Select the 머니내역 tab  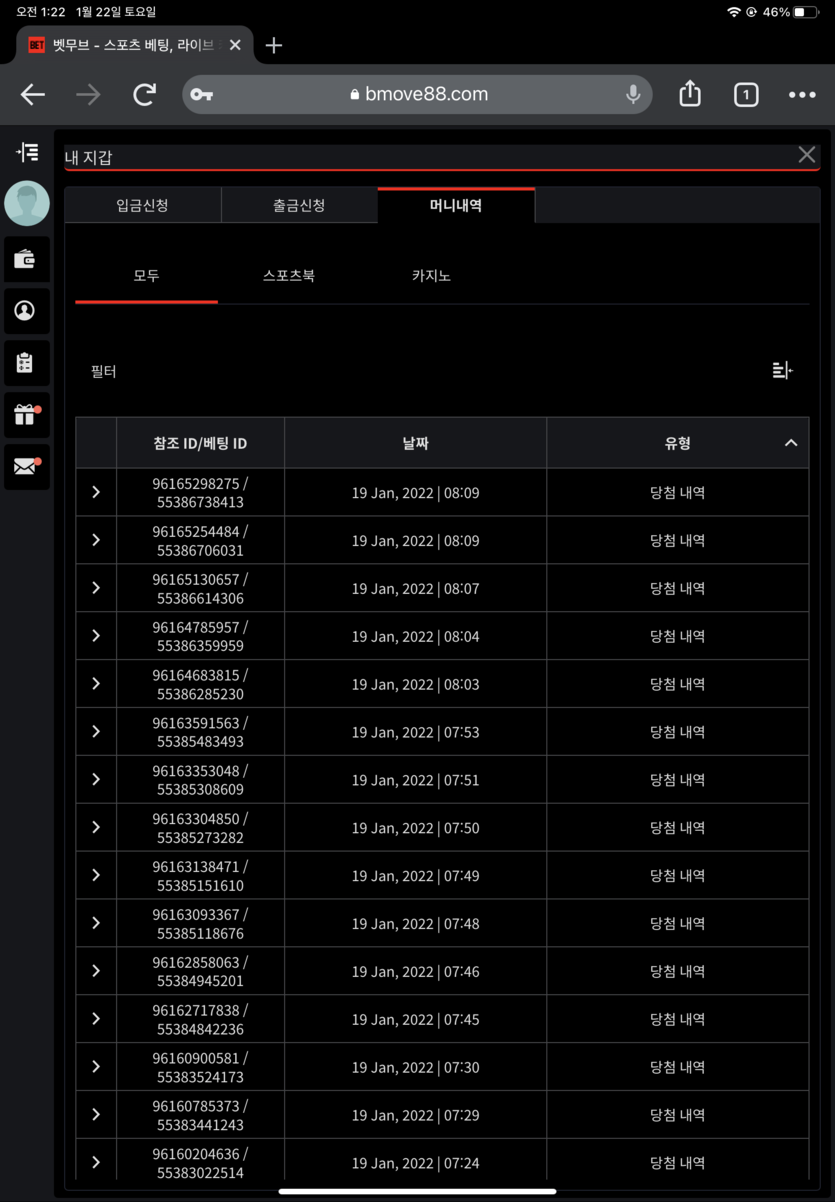(456, 205)
